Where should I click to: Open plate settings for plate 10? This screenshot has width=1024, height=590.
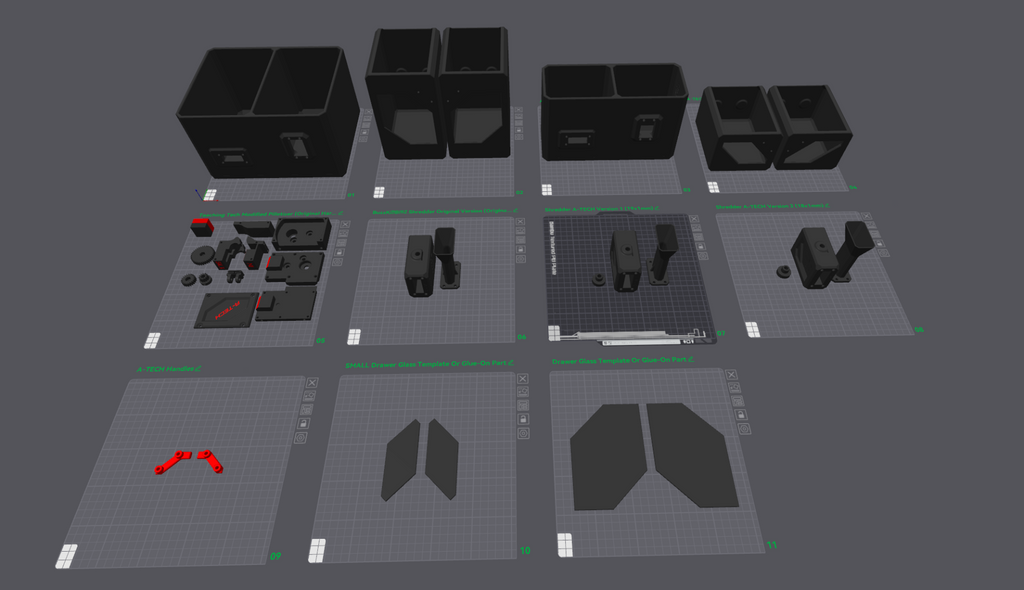[523, 433]
